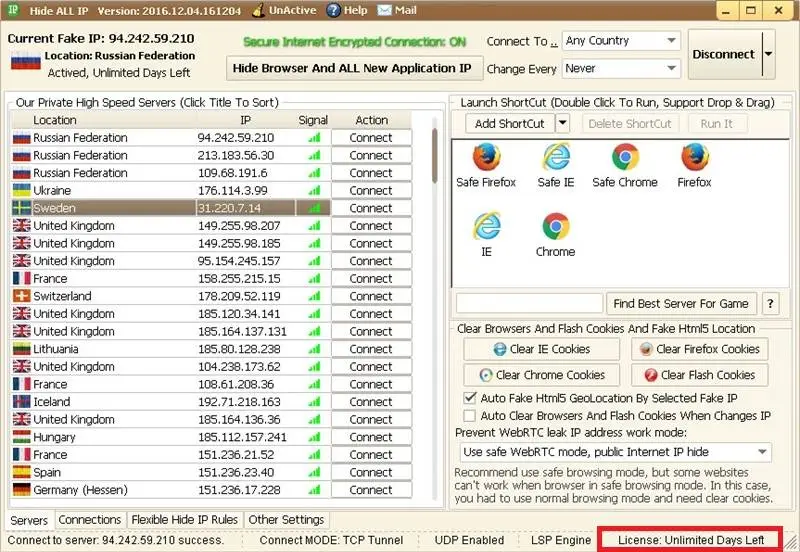
Task: Select the Hungary row location text
Action: pos(54,437)
